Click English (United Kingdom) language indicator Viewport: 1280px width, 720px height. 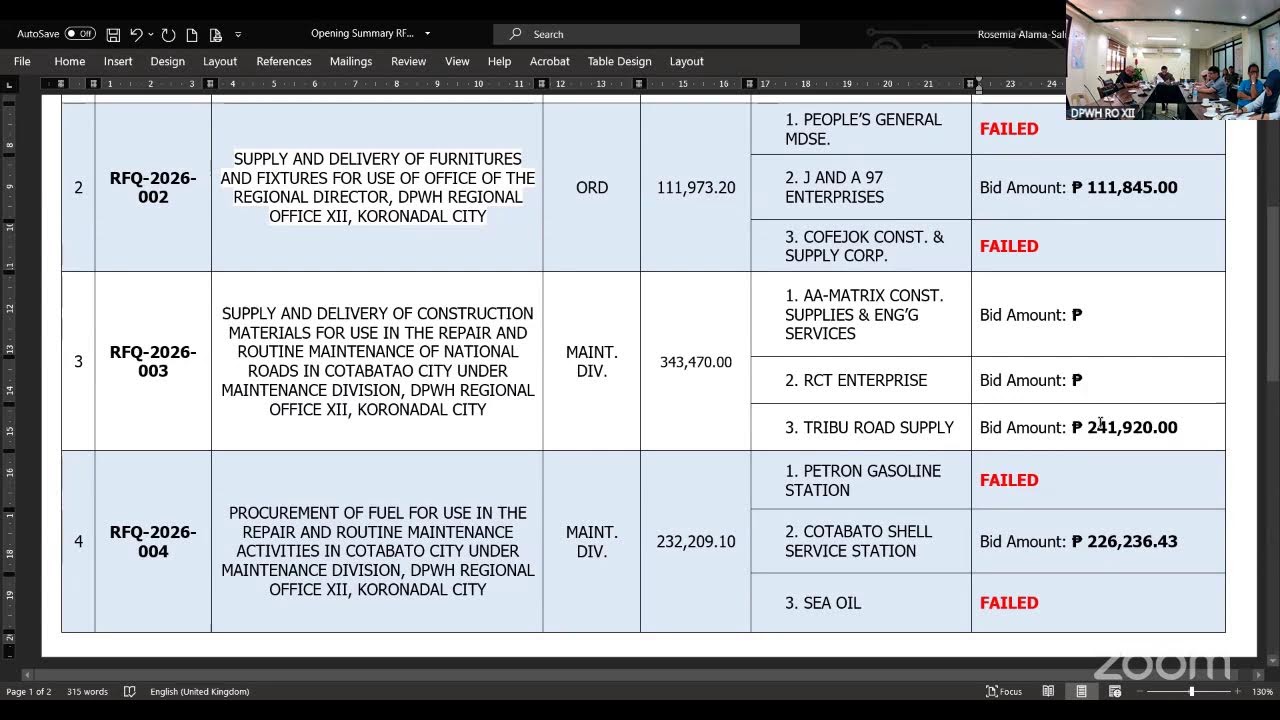point(200,691)
